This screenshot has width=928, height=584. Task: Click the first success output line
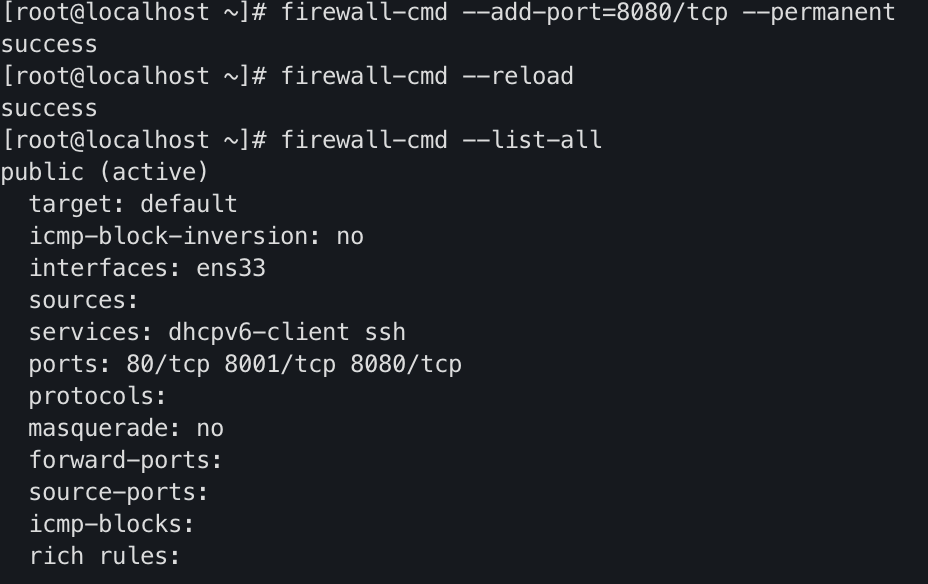click(x=49, y=45)
